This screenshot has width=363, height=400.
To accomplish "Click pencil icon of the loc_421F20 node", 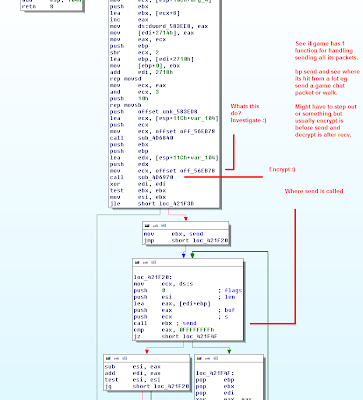I will [x=145, y=262].
